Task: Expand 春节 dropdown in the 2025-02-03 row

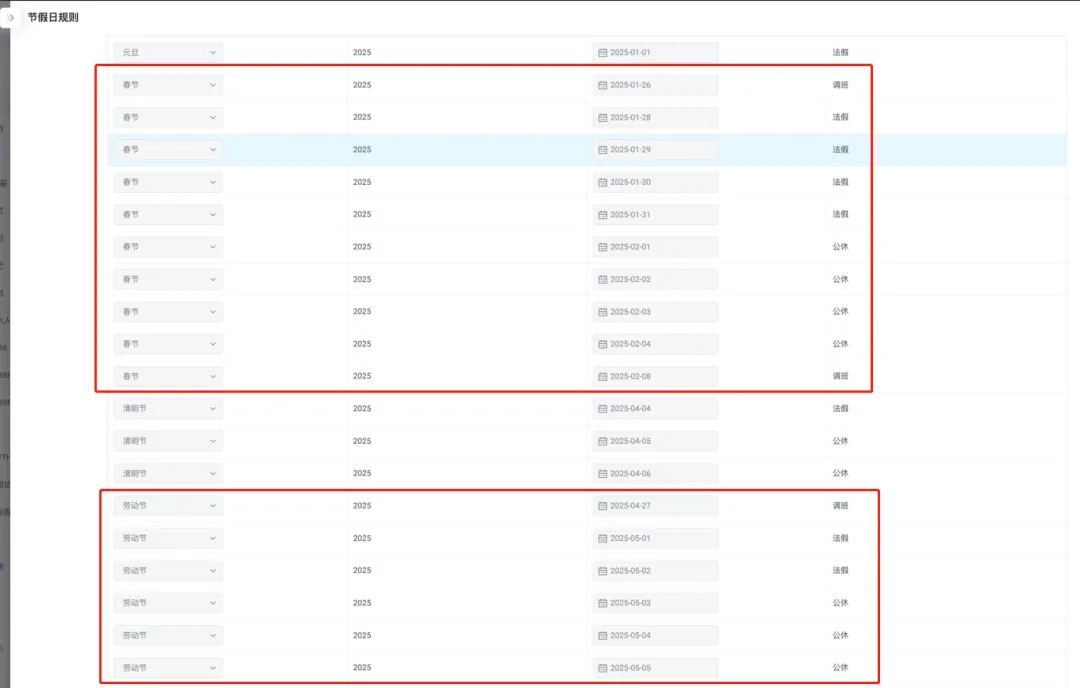Action: tap(168, 312)
